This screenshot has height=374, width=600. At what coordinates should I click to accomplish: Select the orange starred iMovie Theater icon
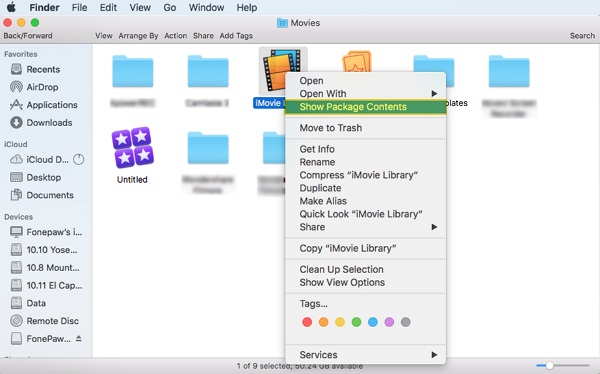tap(357, 61)
